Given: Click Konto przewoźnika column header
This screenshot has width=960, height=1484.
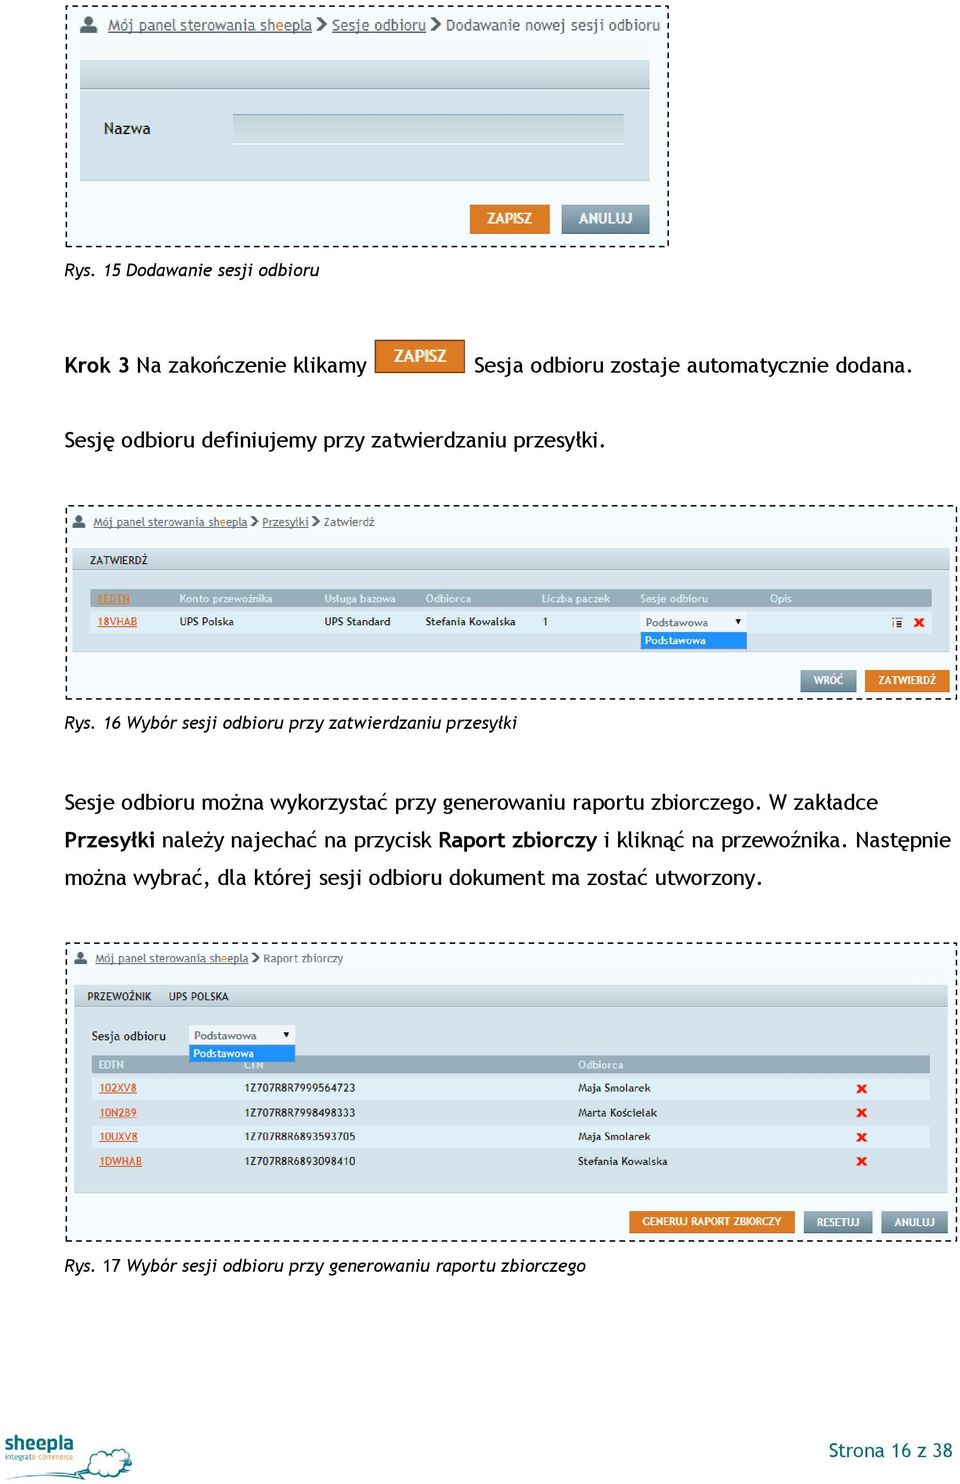Looking at the screenshot, I should (x=226, y=598).
